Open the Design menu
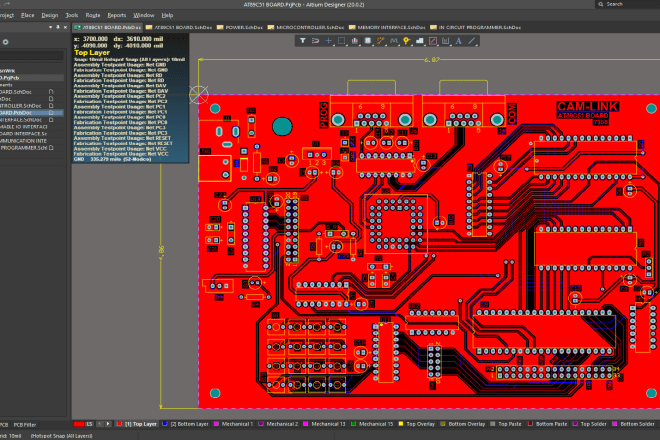 click(x=50, y=15)
